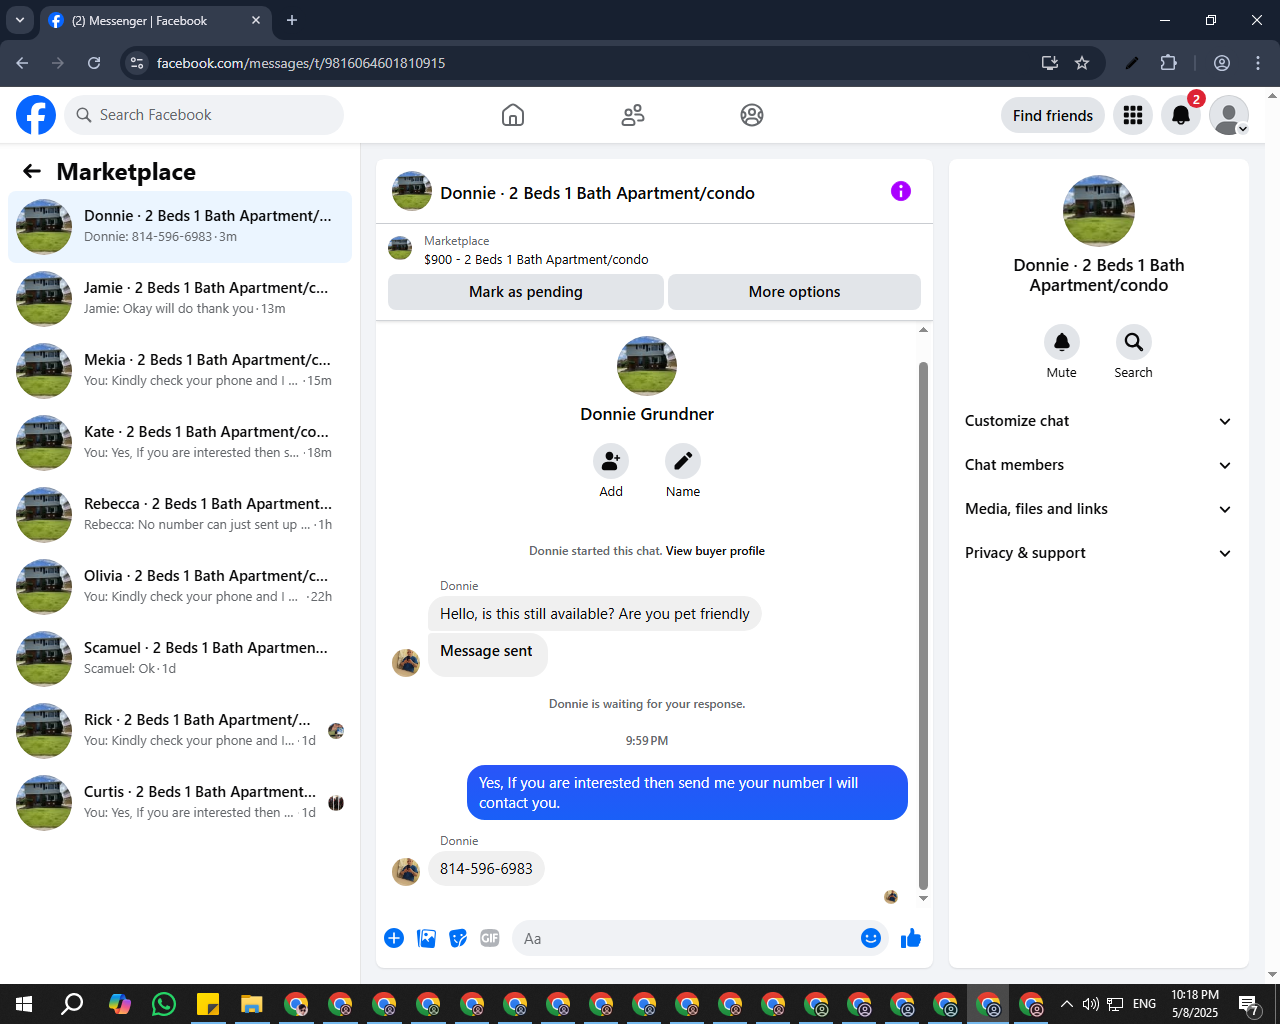Image resolution: width=1280 pixels, height=1024 pixels.
Task: Open the $900 Marketplace listing link
Action: point(536,259)
